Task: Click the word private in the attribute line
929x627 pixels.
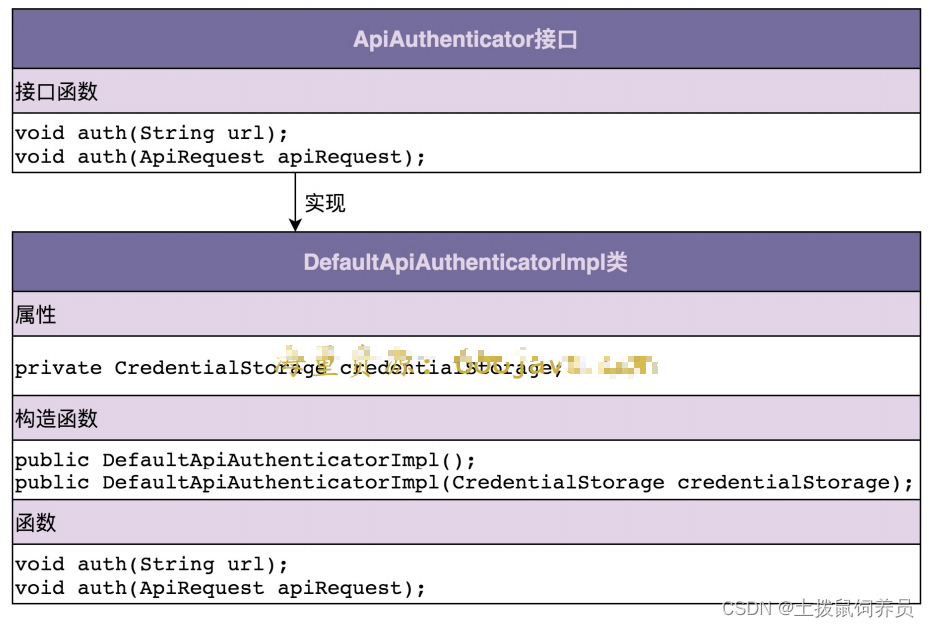Action: 58,368
